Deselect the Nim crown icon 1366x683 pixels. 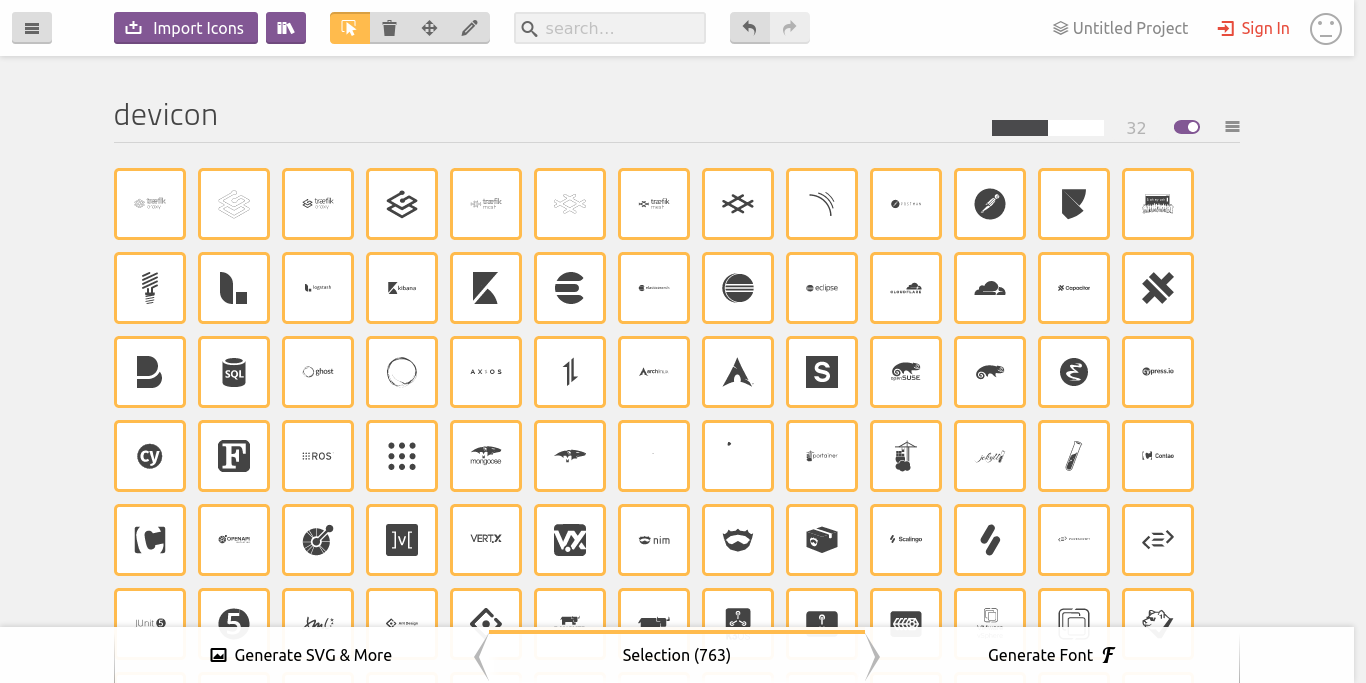pyautogui.click(x=738, y=540)
